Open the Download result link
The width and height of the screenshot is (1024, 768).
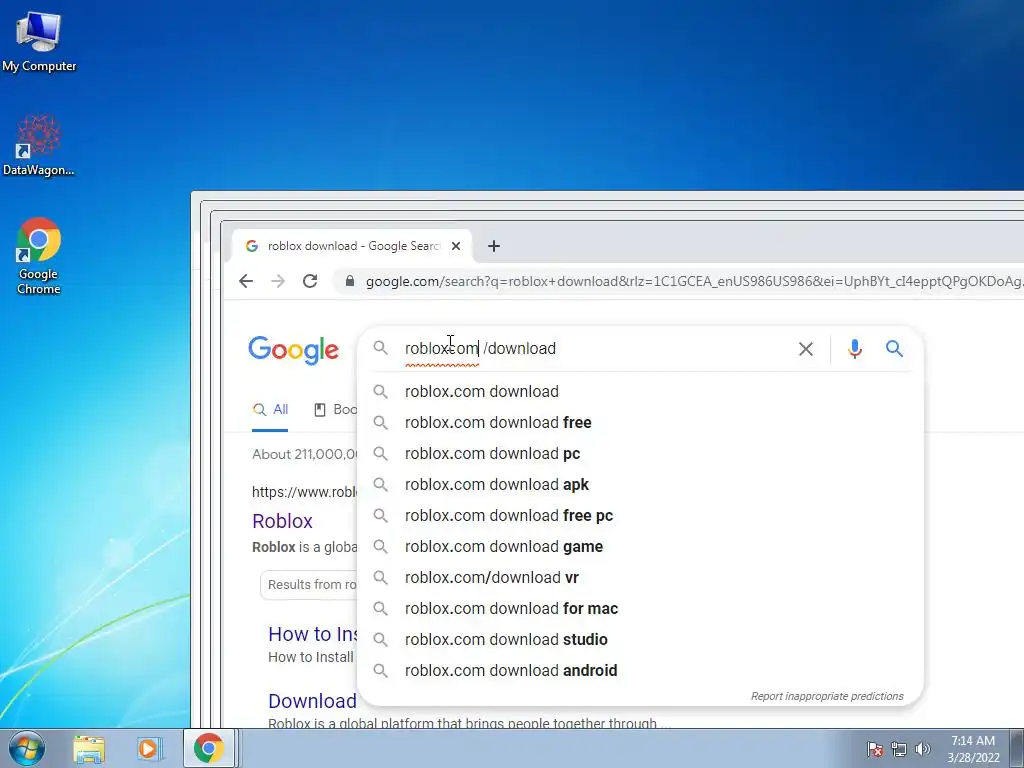click(x=312, y=701)
